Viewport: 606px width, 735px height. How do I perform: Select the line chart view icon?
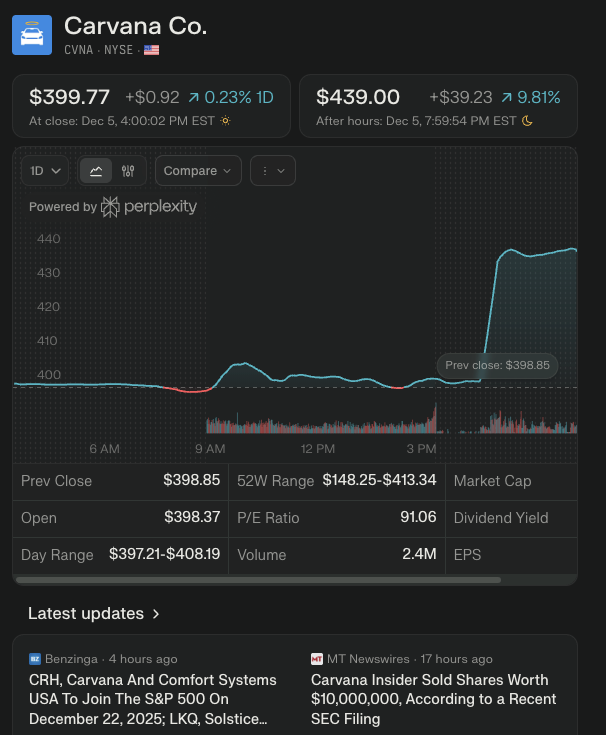[x=96, y=171]
